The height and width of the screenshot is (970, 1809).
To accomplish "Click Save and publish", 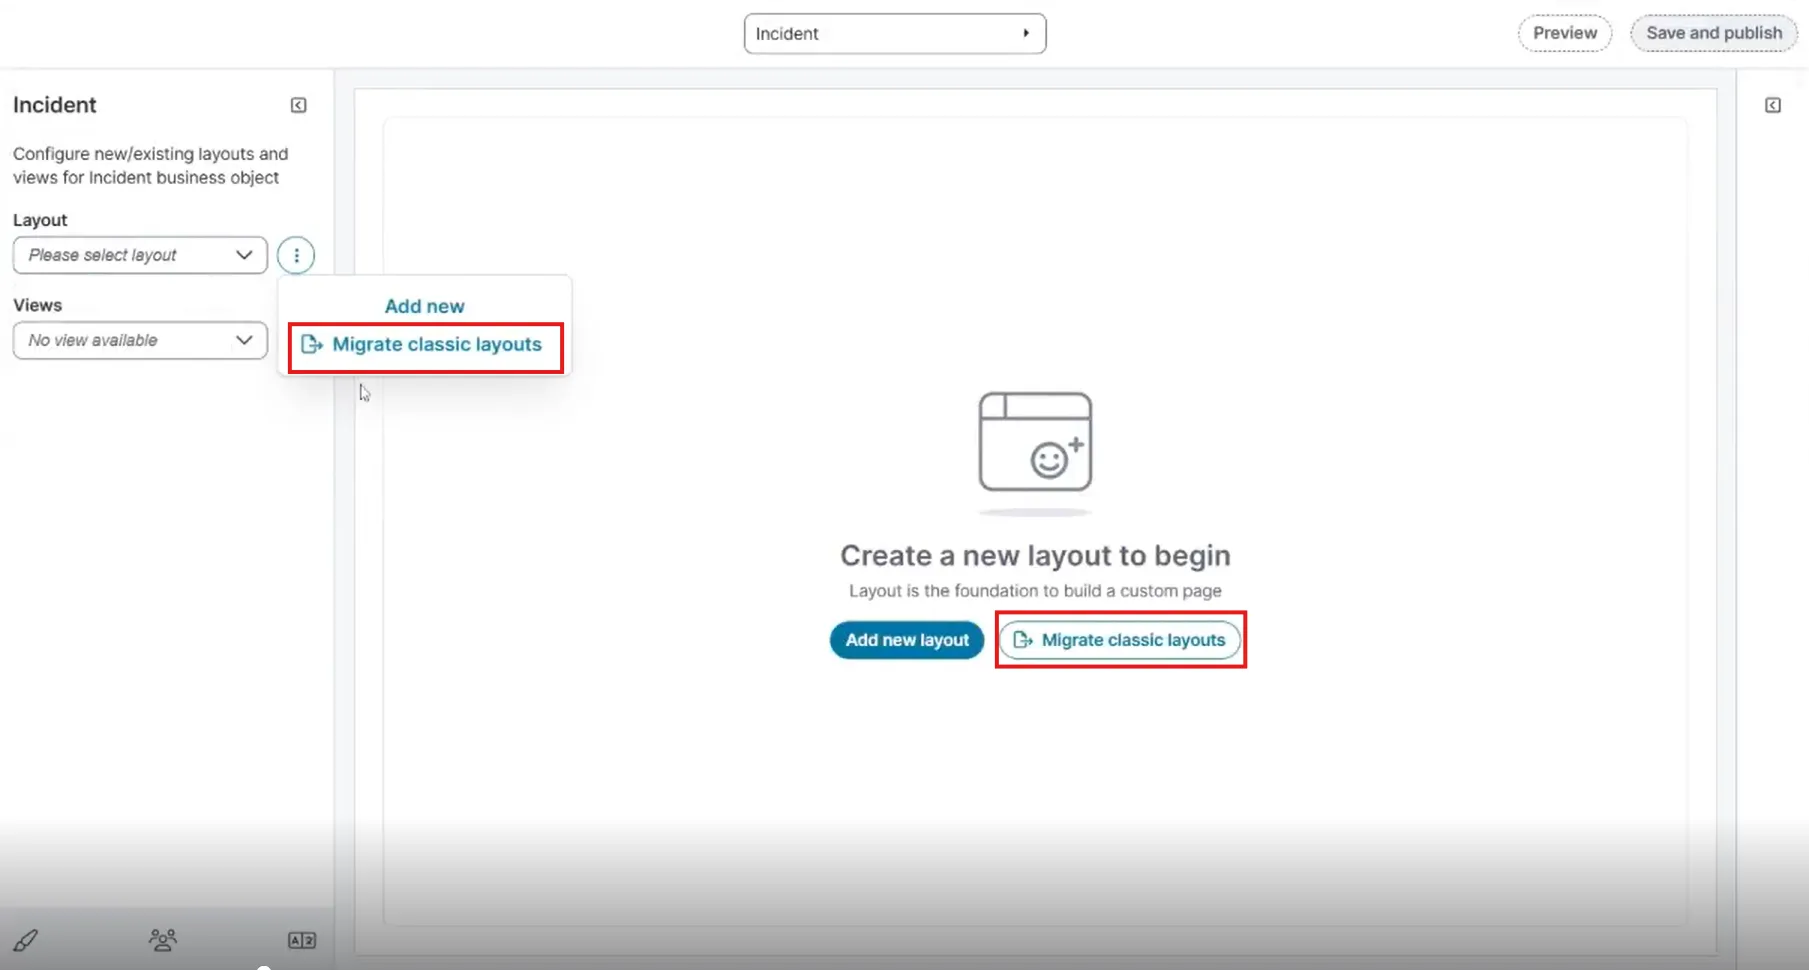I will coord(1714,33).
